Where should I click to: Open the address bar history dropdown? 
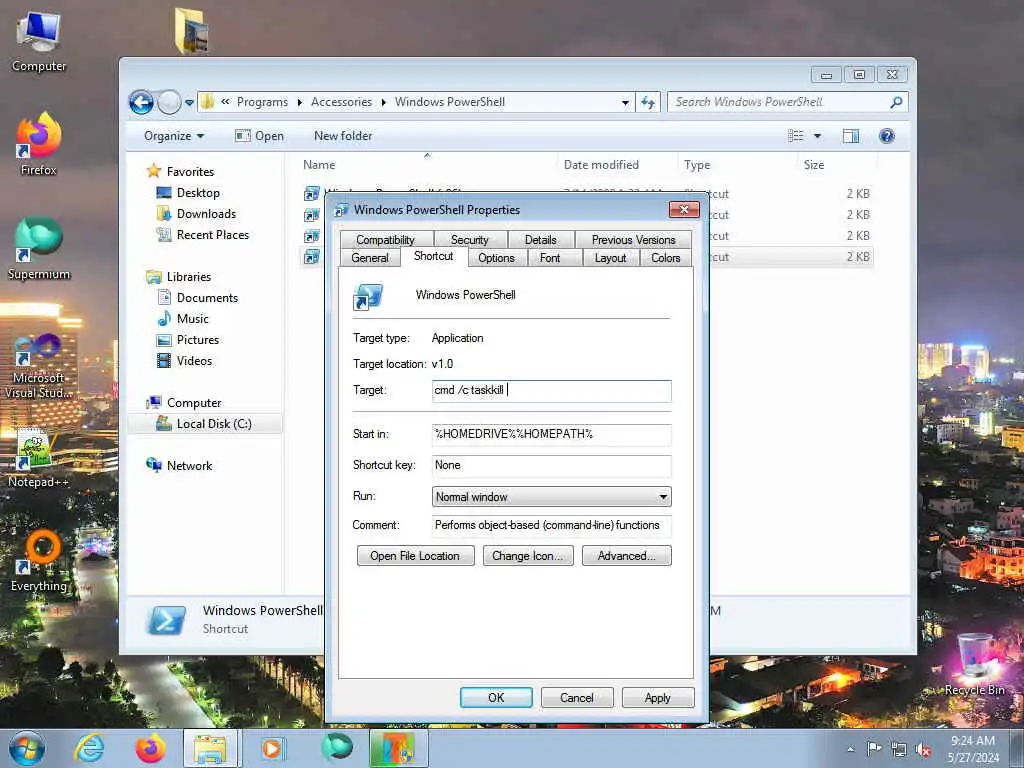click(x=625, y=103)
